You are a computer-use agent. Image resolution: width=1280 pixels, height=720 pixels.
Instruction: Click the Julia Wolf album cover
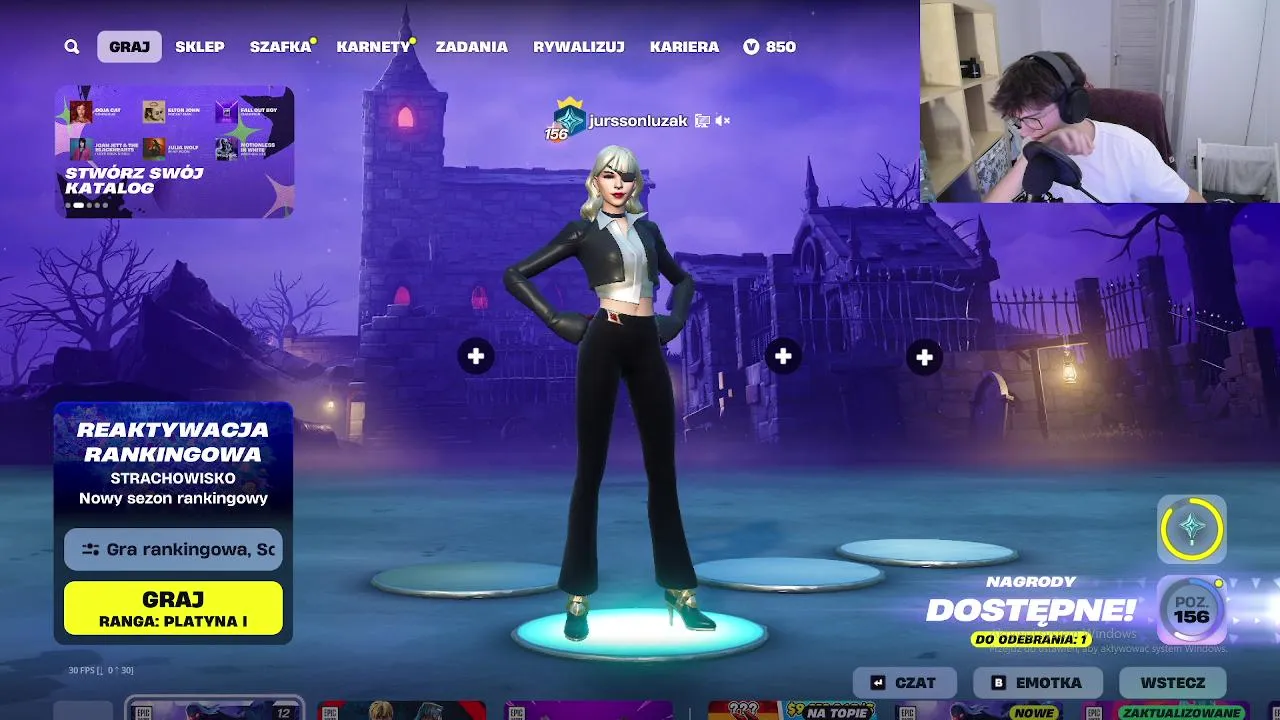(x=154, y=148)
